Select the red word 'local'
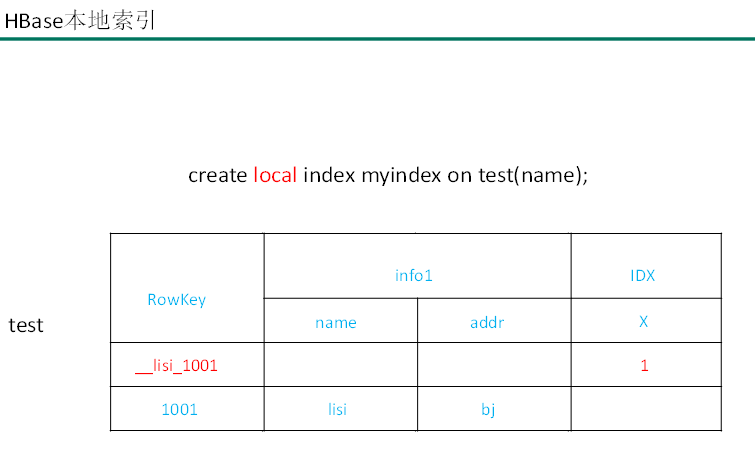Screen dimensions: 755x471 275,175
